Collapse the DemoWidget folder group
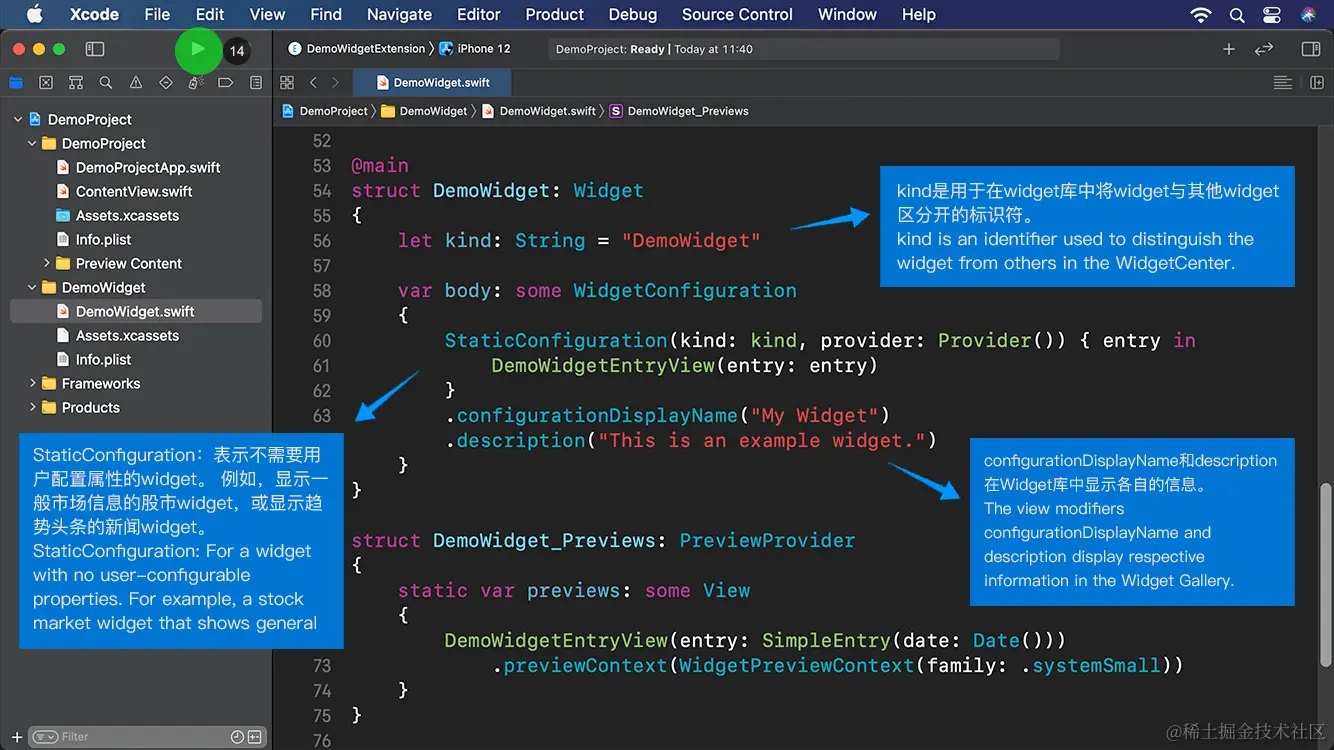This screenshot has height=750, width=1334. (x=32, y=287)
